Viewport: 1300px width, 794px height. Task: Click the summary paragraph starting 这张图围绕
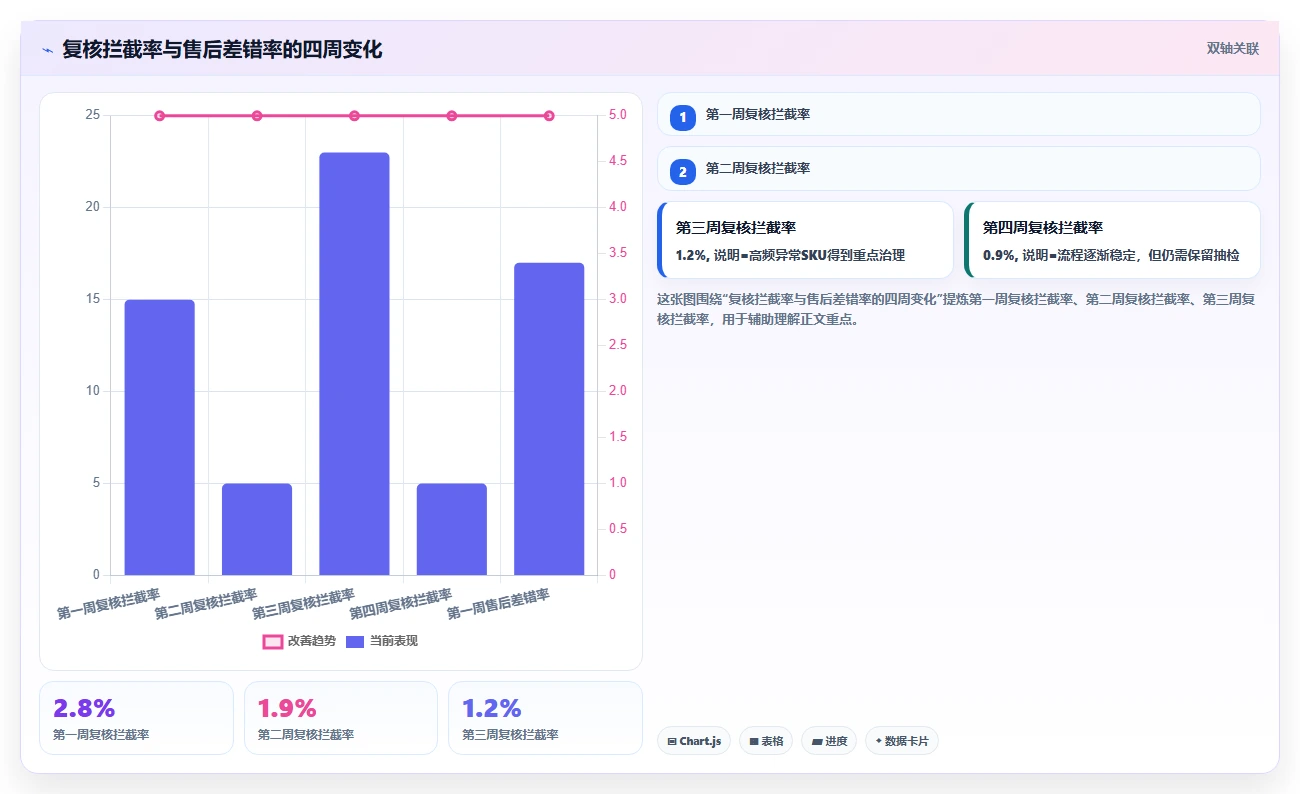pyautogui.click(x=958, y=309)
